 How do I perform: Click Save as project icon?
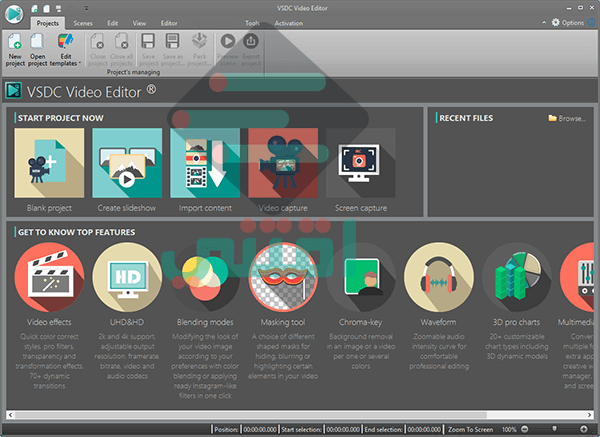click(172, 41)
